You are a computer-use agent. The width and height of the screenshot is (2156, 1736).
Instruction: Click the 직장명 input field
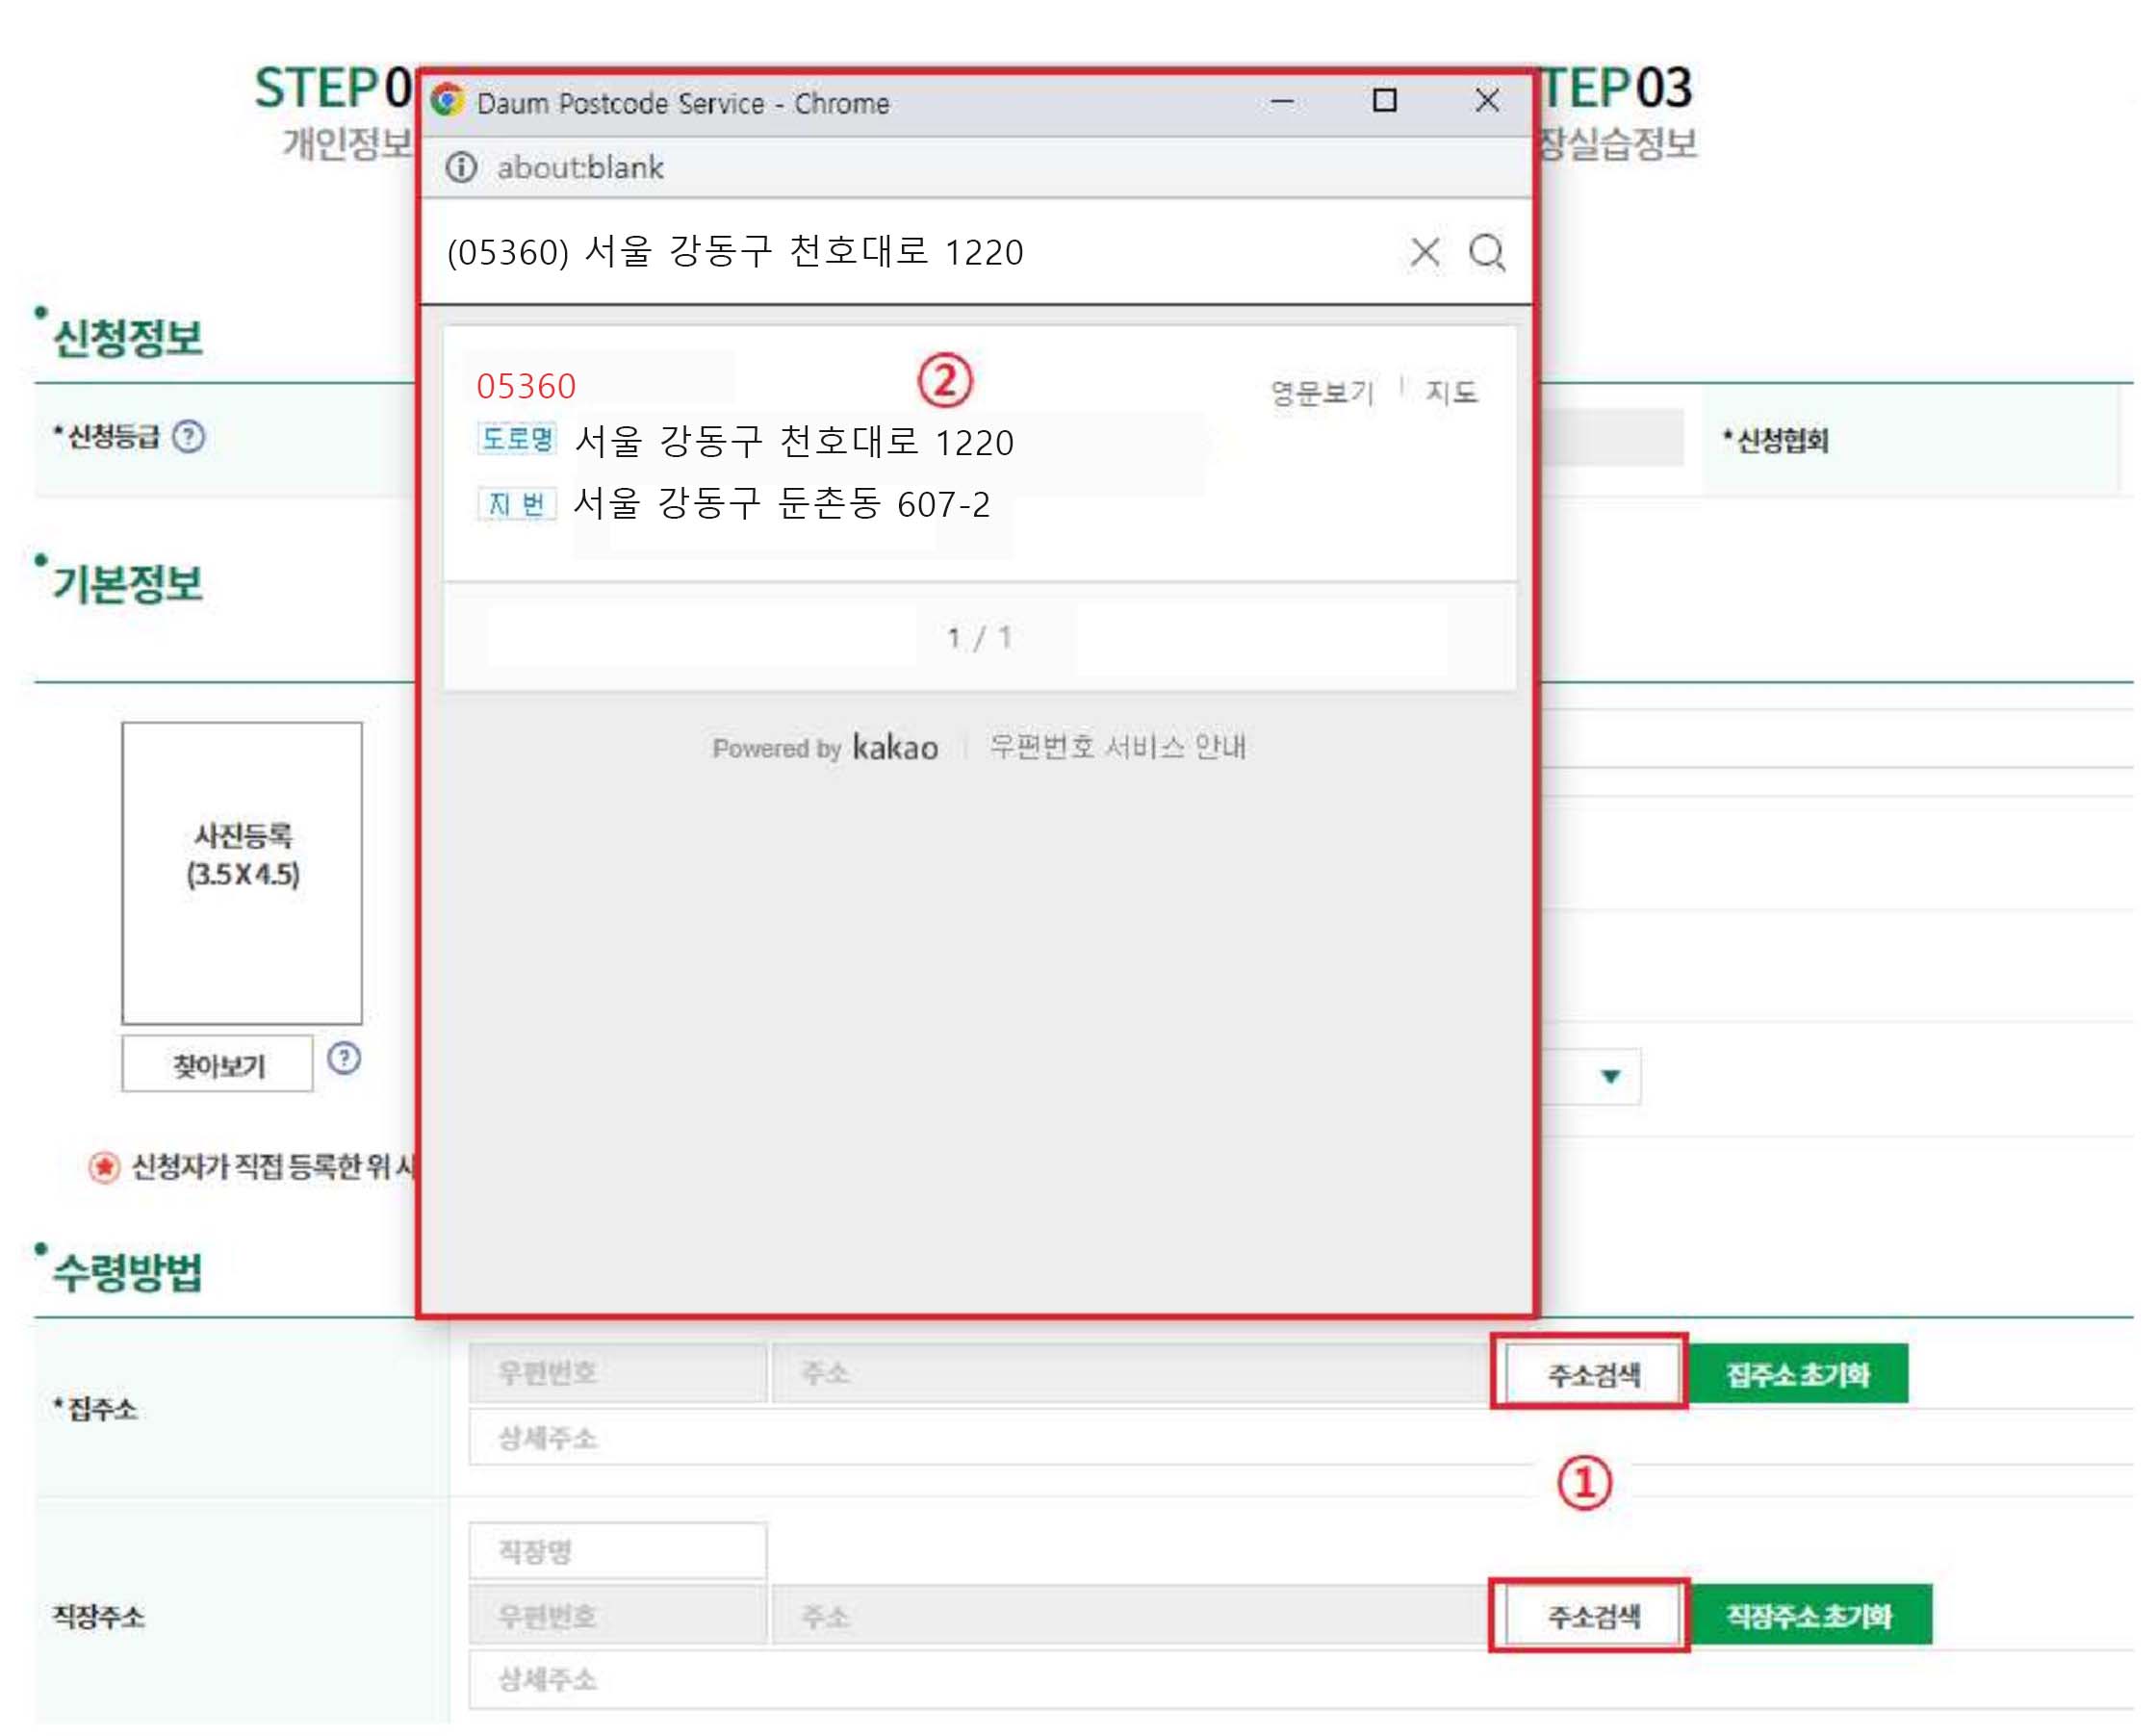pos(618,1552)
